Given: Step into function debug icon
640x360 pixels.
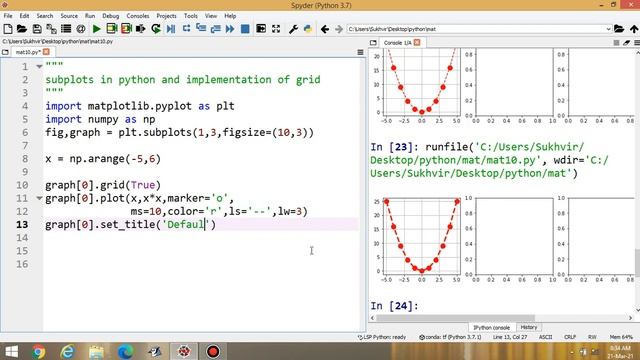Looking at the screenshot, I should (x=201, y=29).
